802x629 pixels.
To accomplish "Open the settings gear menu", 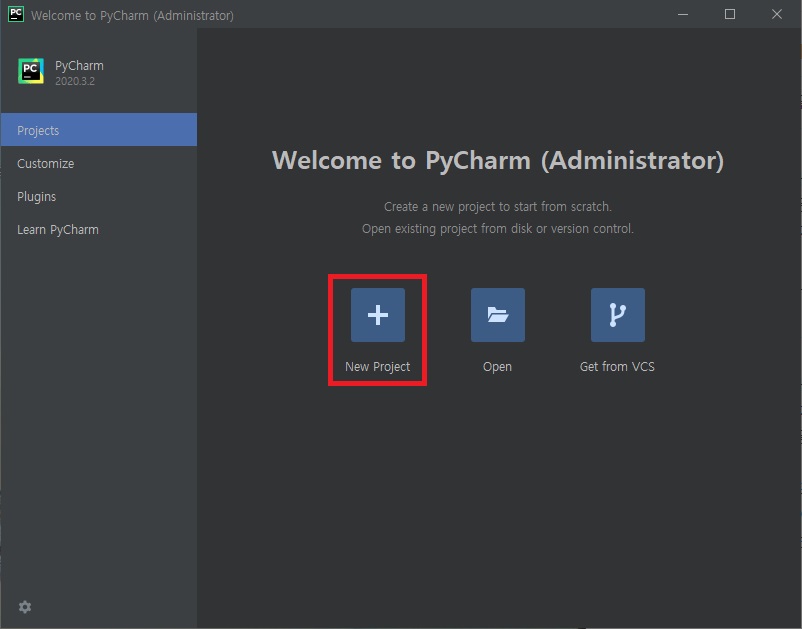I will [x=25, y=607].
